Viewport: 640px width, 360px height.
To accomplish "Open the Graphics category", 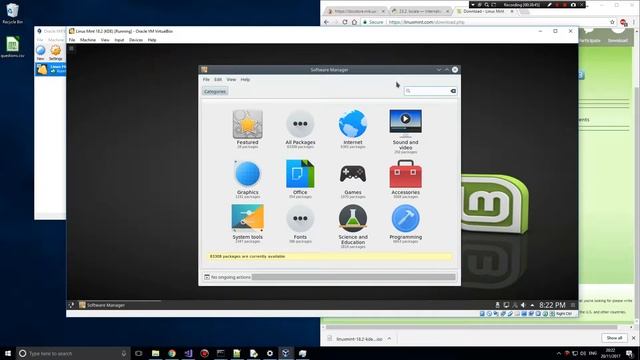I will point(247,179).
